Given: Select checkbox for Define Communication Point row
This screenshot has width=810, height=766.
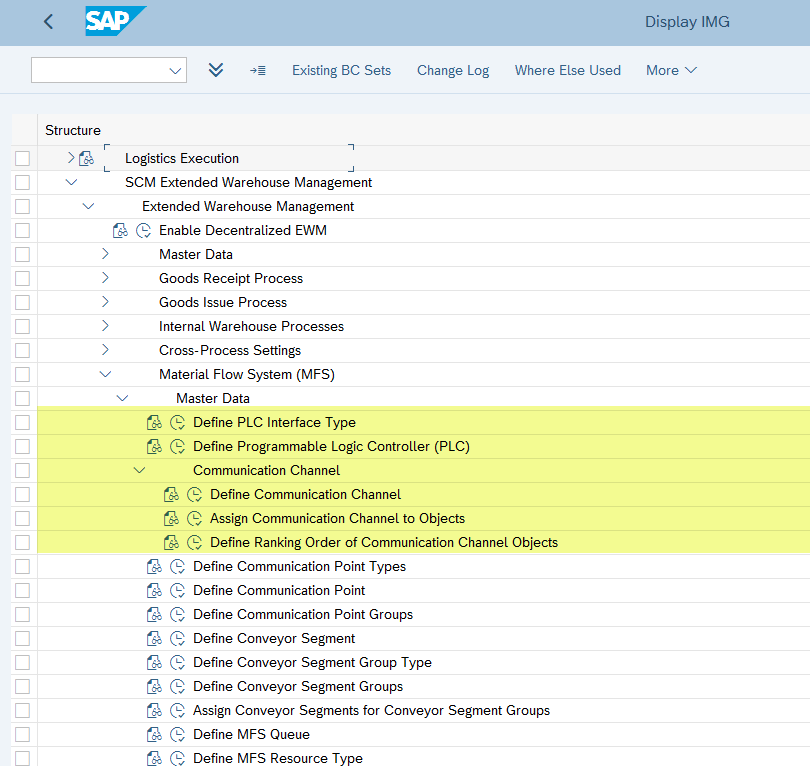Looking at the screenshot, I should (x=22, y=591).
